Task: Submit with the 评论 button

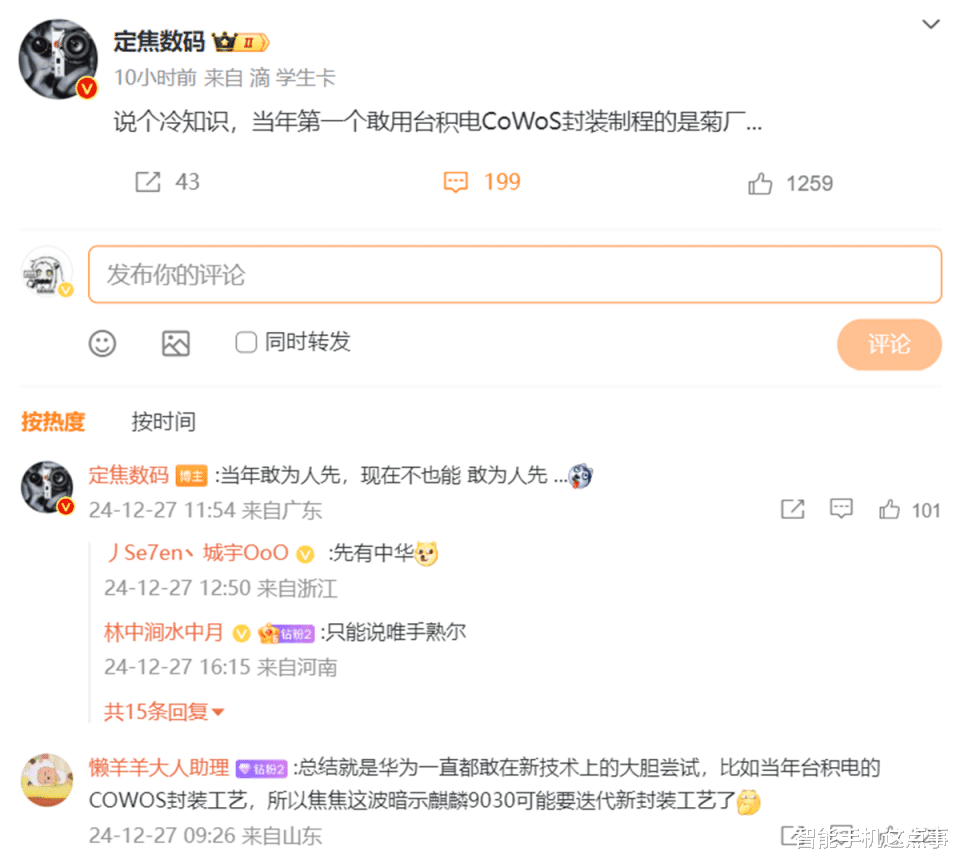Action: (889, 344)
